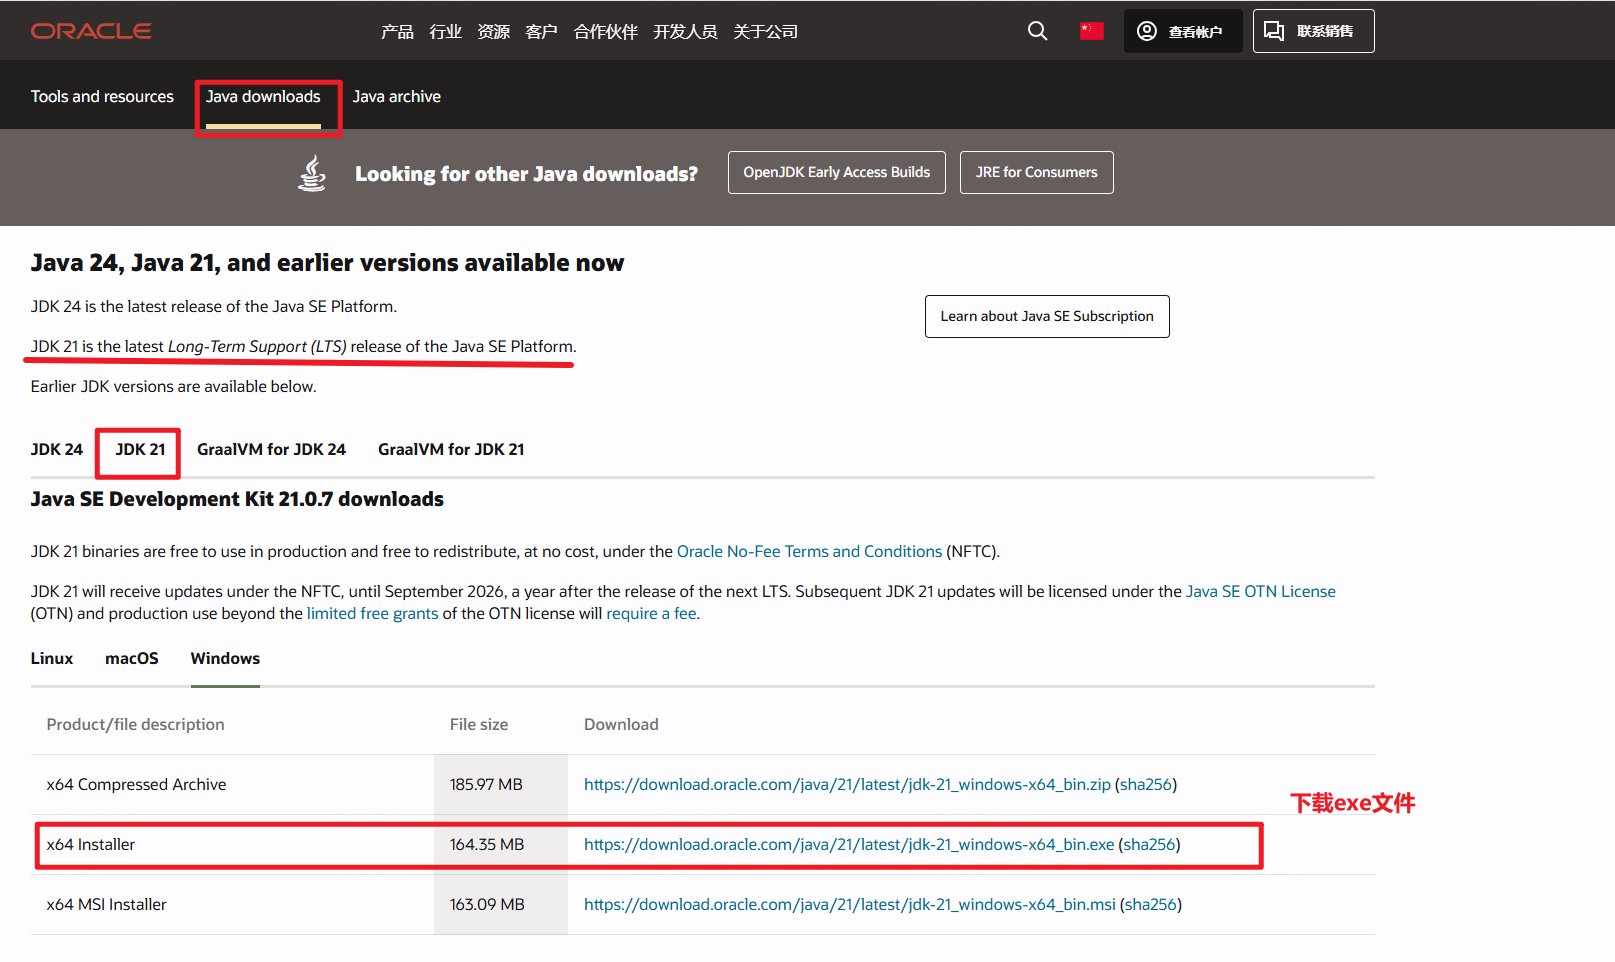This screenshot has height=962, width=1615.
Task: Click JRE for Consumers button
Action: click(x=1036, y=172)
